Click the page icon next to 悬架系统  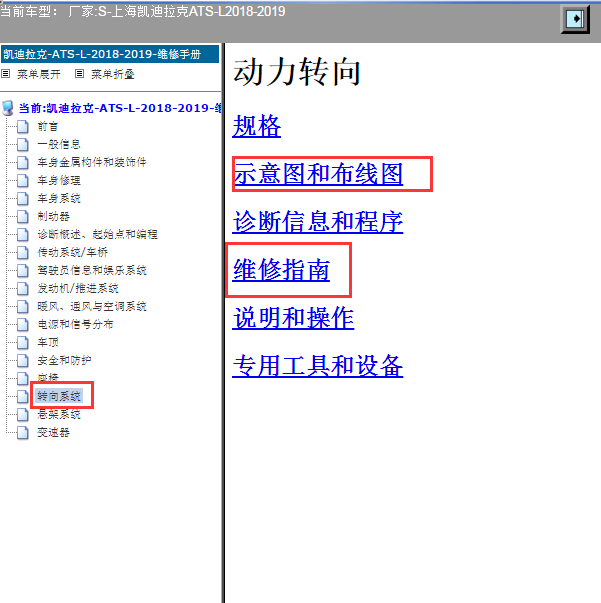(23, 414)
